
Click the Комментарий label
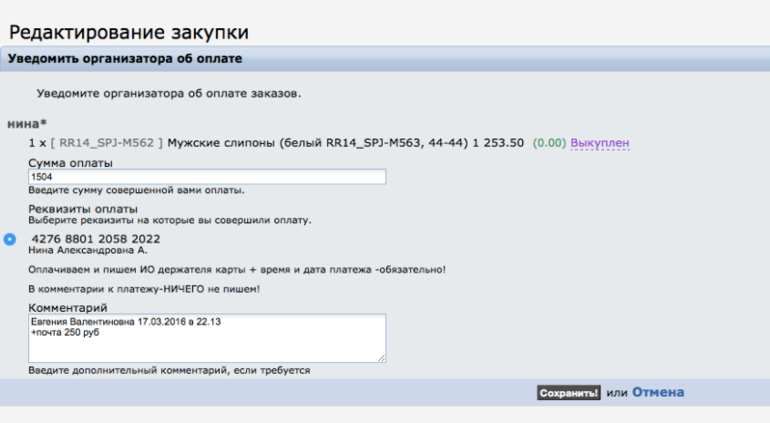pyautogui.click(x=67, y=307)
